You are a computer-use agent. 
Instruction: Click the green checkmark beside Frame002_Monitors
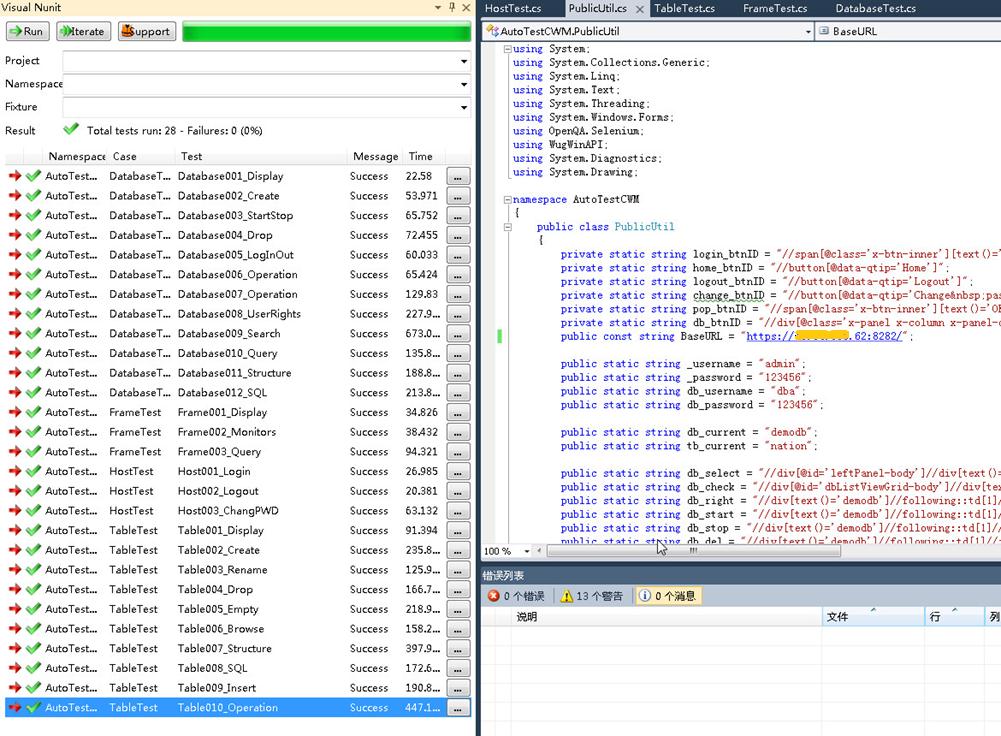(x=33, y=432)
